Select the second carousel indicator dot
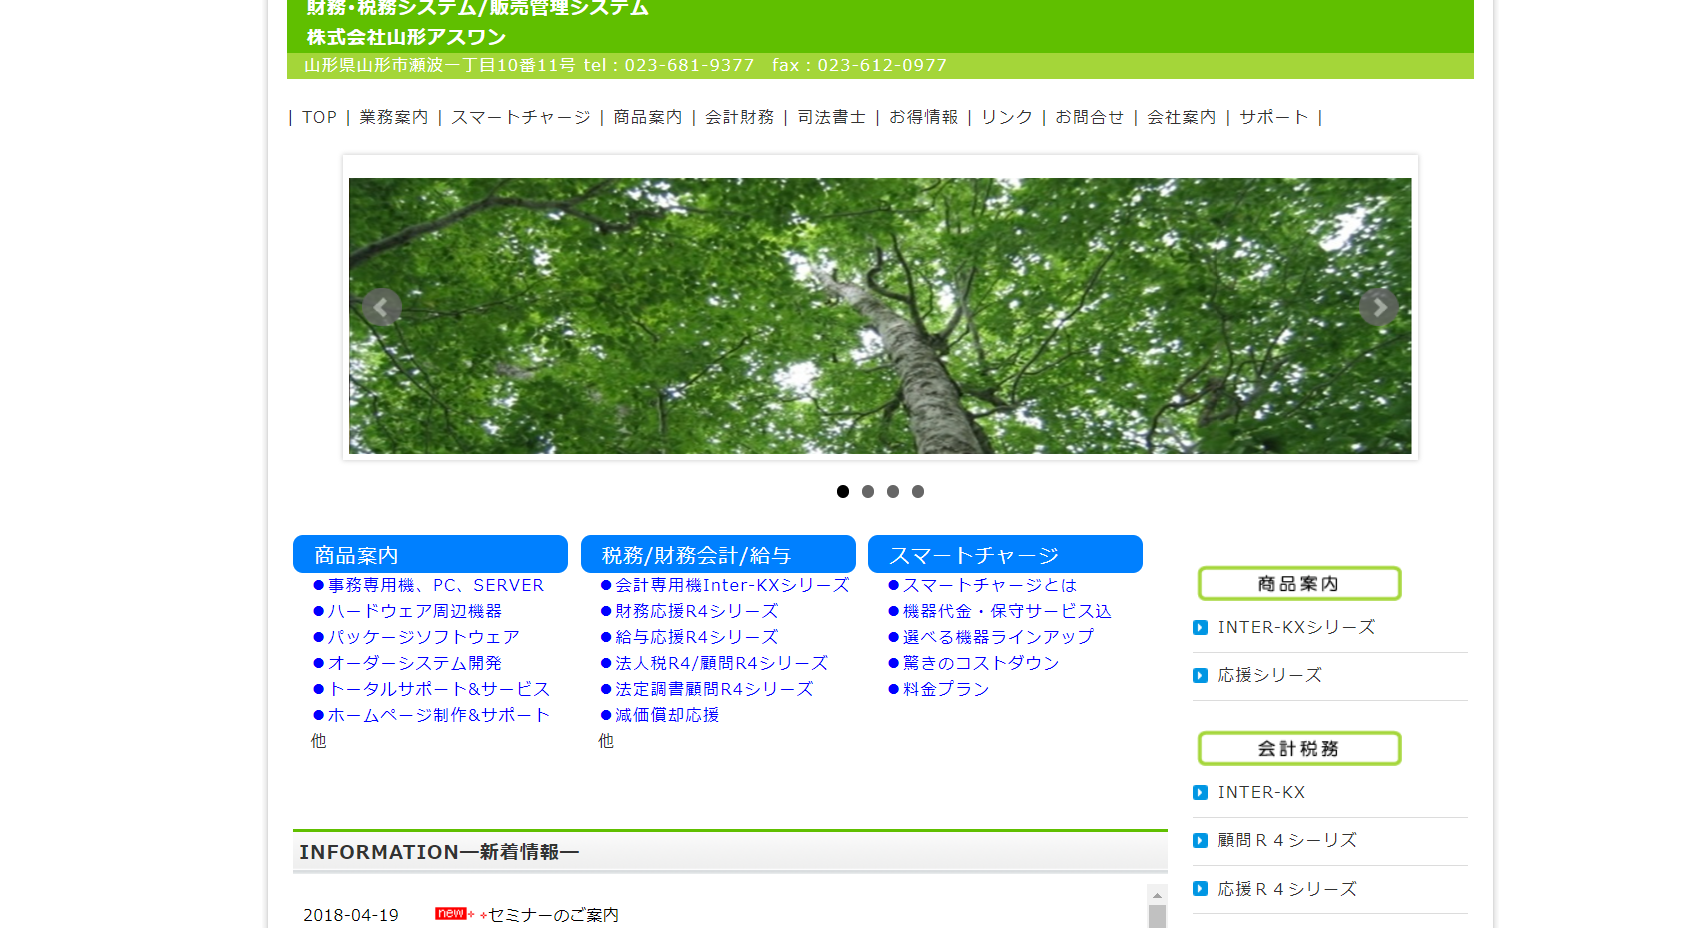Screen dimensions: 1704x928 [x=867, y=491]
